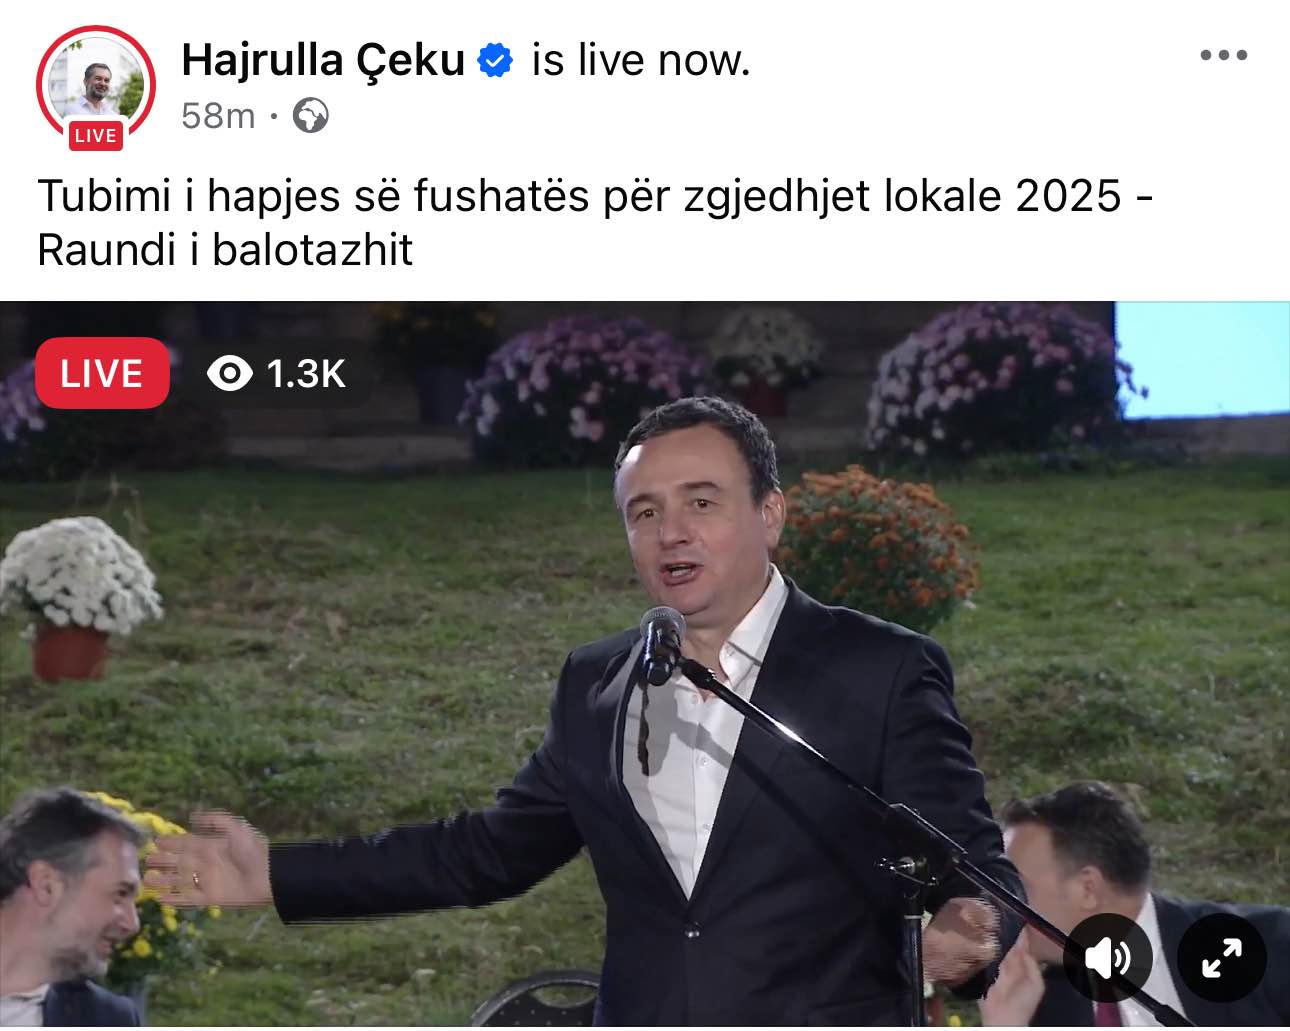Click the eye viewers icon
The width and height of the screenshot is (1290, 1031).
230,374
